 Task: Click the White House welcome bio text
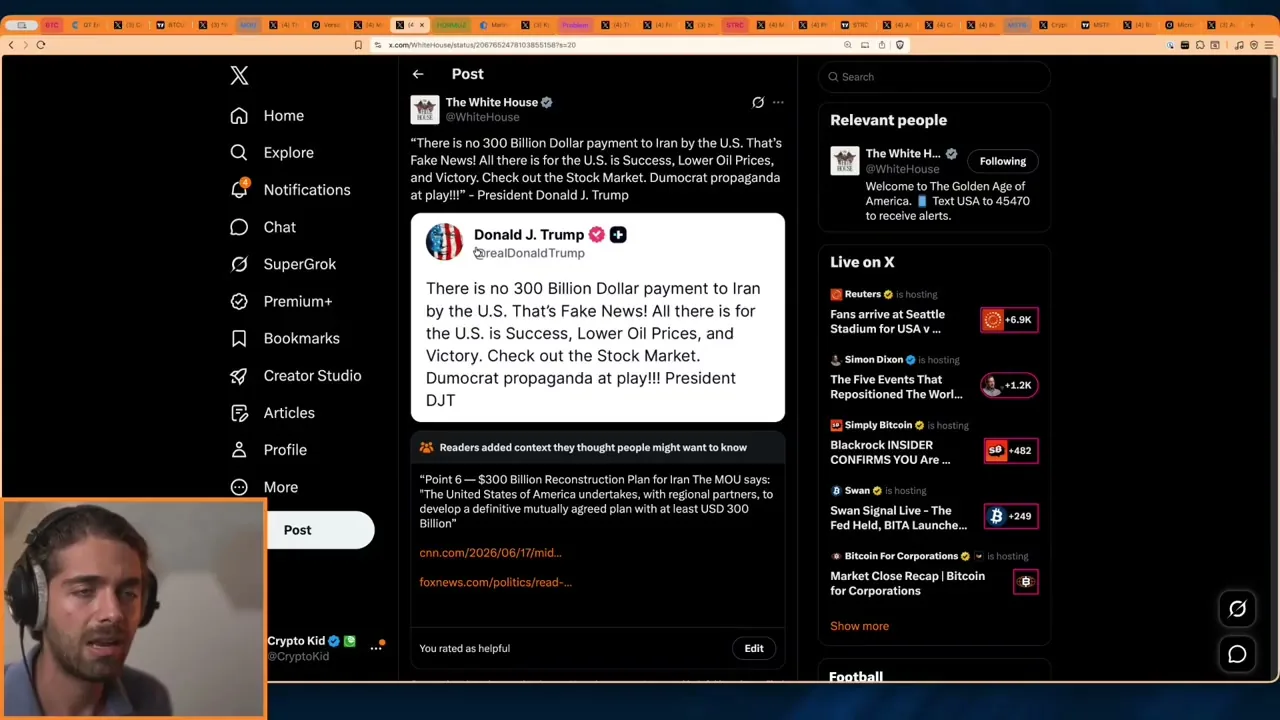pyautogui.click(x=947, y=201)
